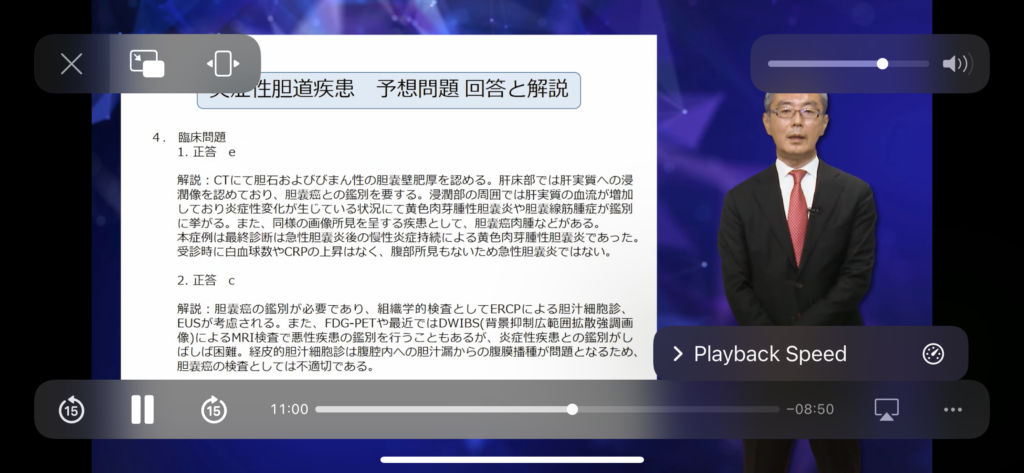Toggle the remaining time -08:50 display
Screen dimensions: 1024x473
click(x=810, y=409)
